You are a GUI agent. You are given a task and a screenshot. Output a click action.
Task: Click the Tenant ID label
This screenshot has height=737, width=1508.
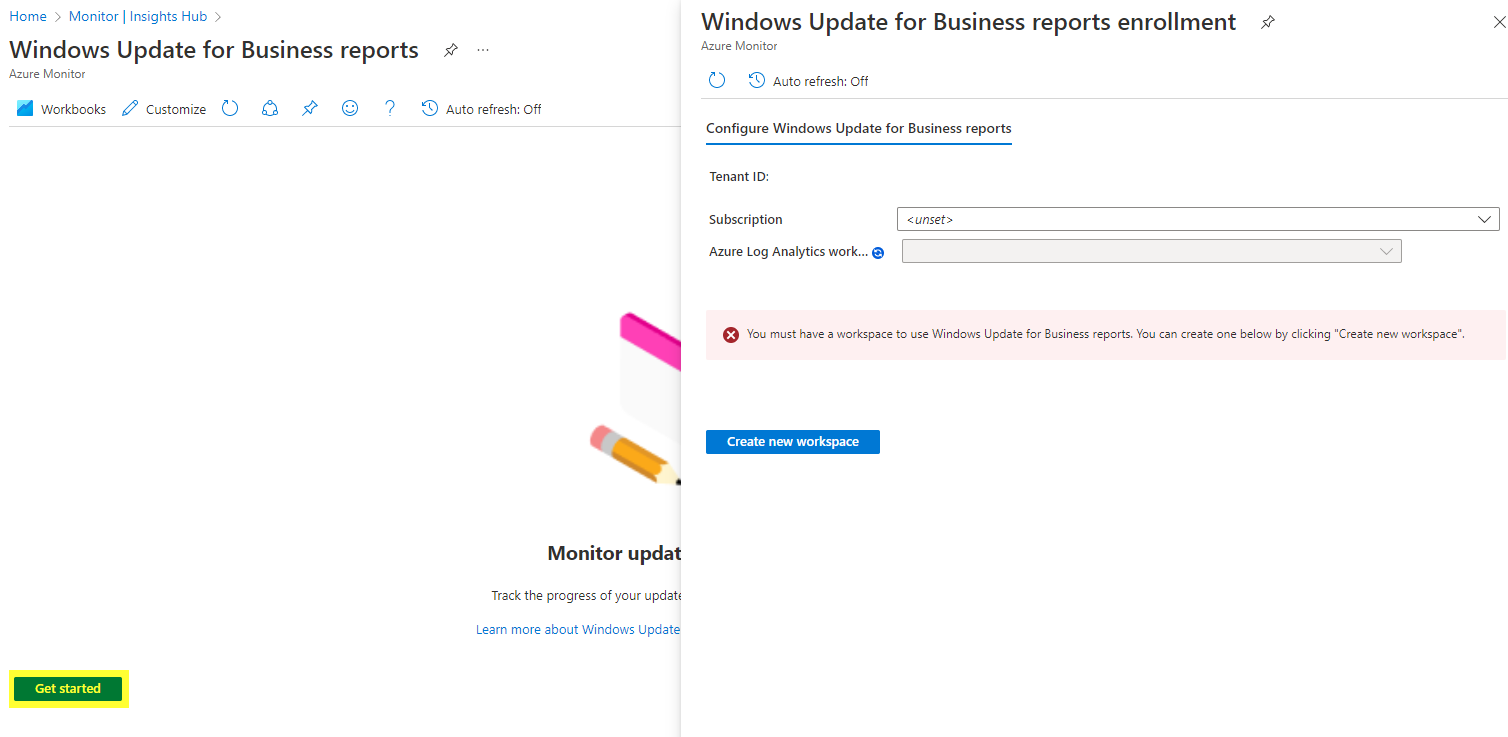coord(739,176)
